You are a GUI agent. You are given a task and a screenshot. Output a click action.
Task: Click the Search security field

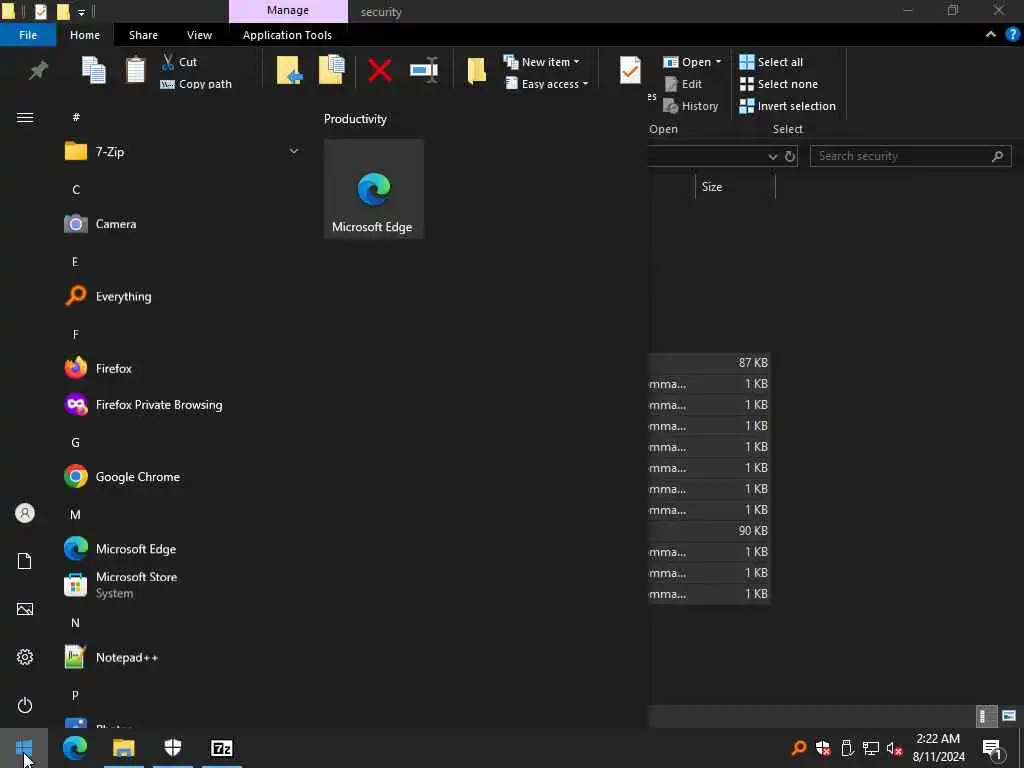[910, 156]
